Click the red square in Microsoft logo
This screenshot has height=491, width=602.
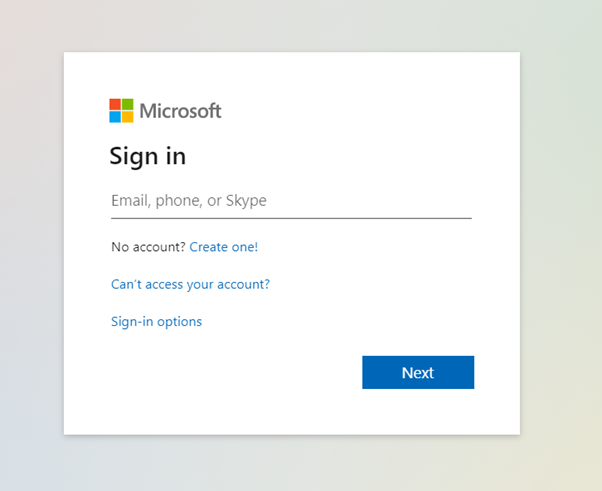point(115,104)
